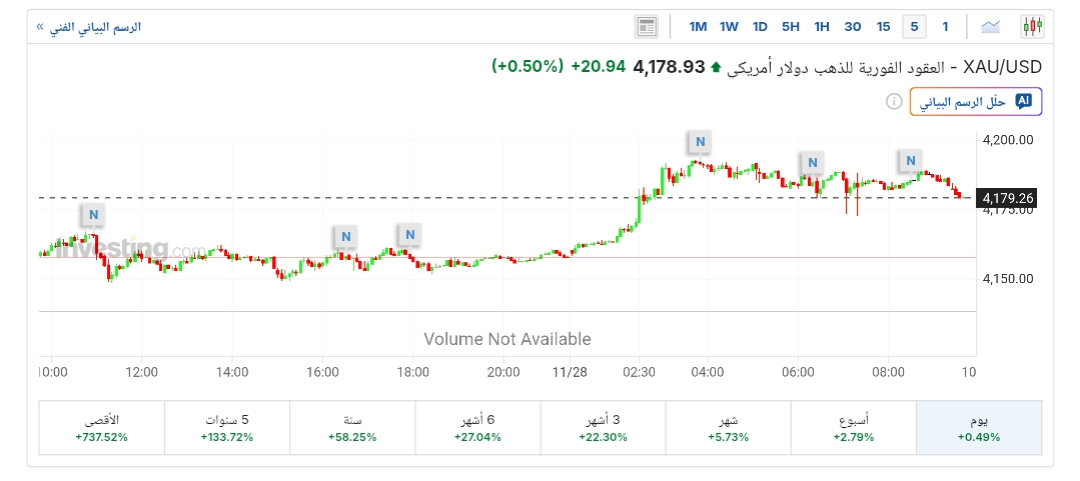The height and width of the screenshot is (481, 1080).
Task: Select the 15-minute timeframe
Action: click(883, 26)
